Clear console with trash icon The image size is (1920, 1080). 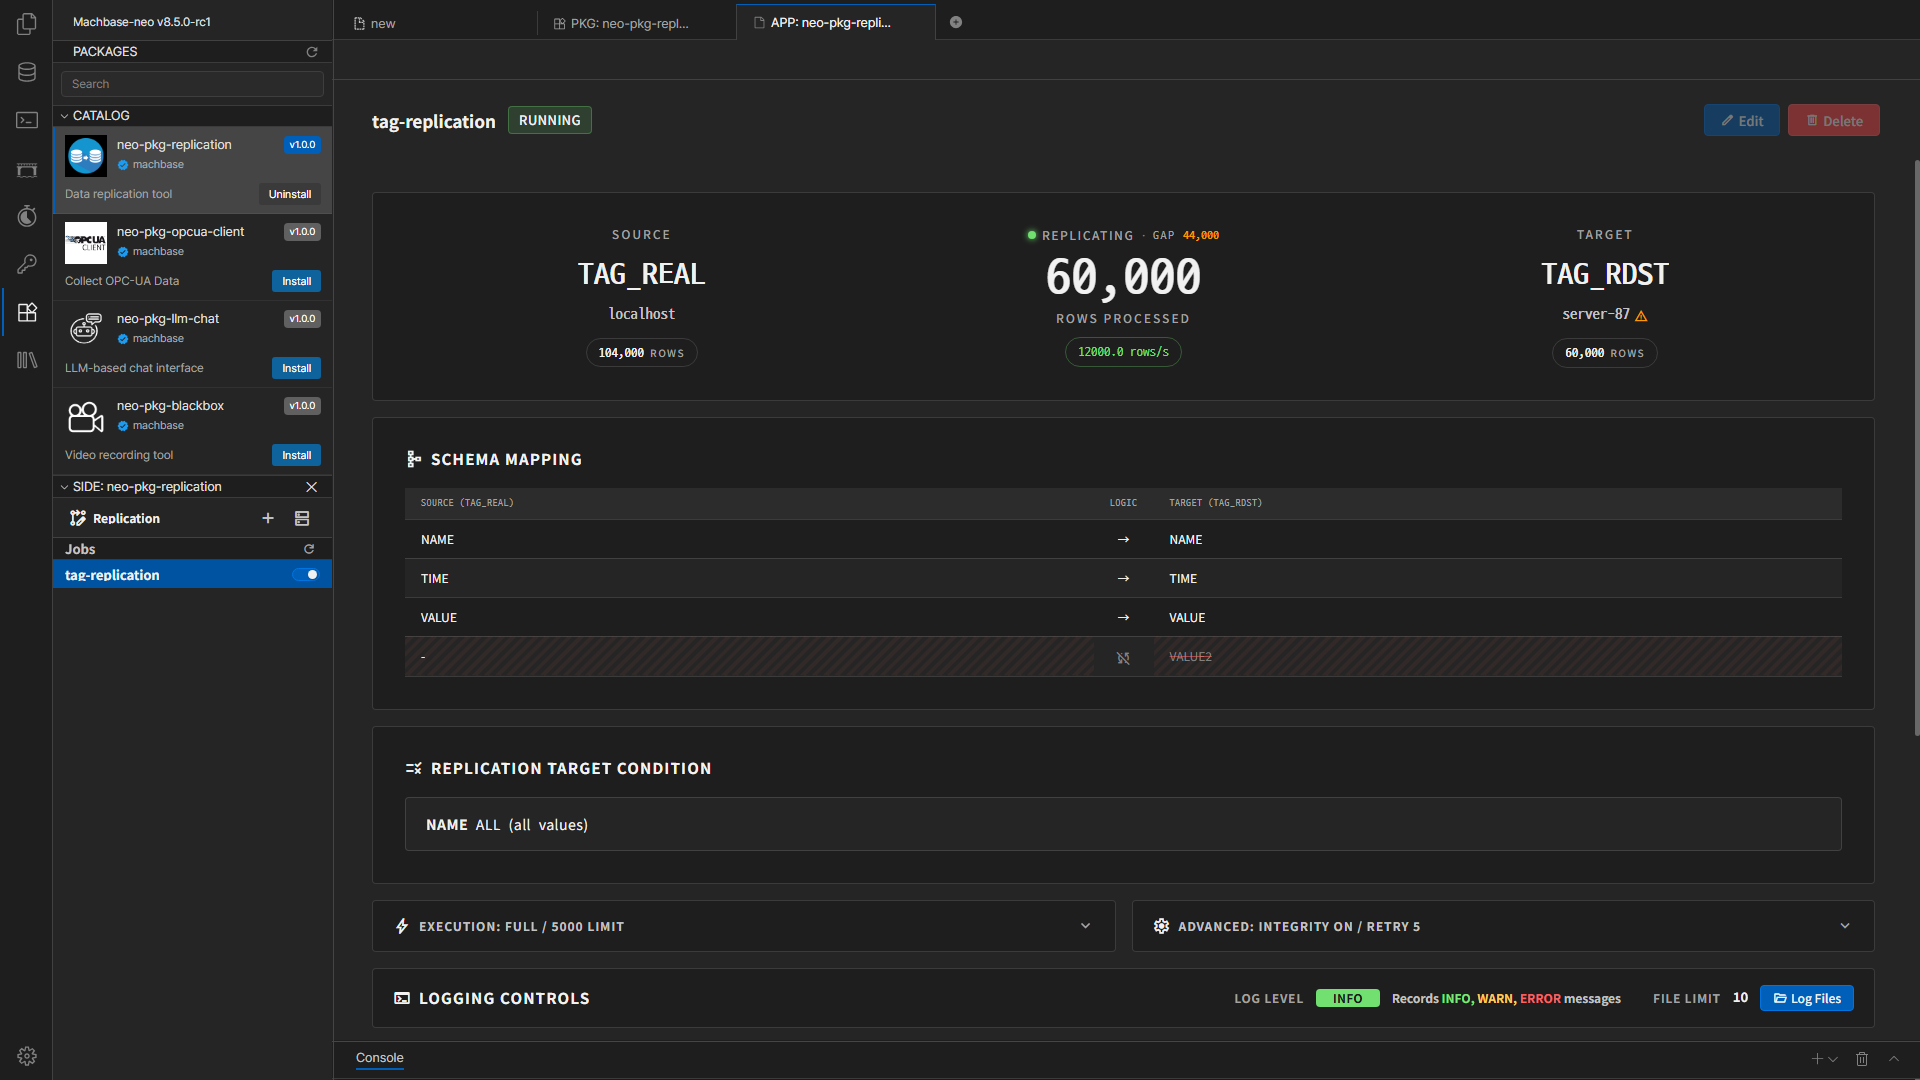(1862, 1059)
